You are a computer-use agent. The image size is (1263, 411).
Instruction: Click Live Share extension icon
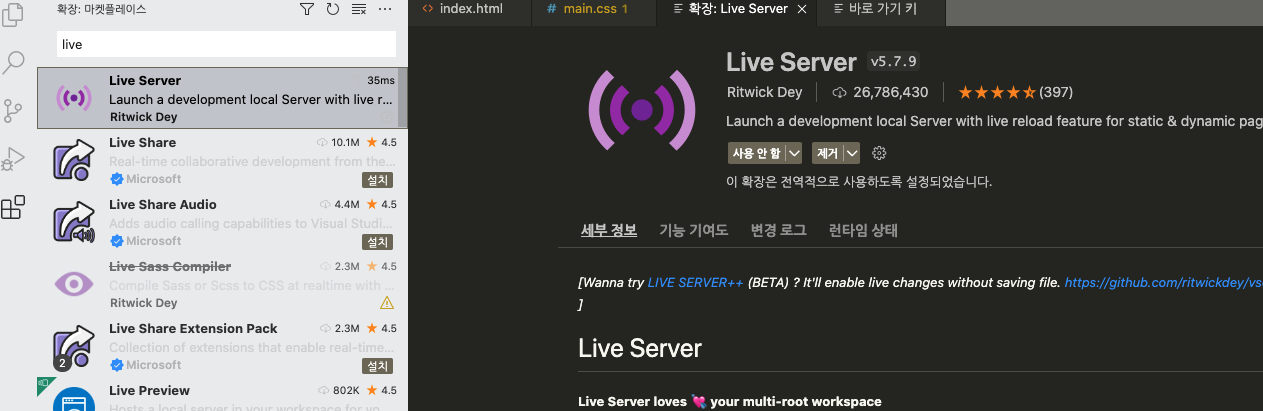(x=74, y=160)
